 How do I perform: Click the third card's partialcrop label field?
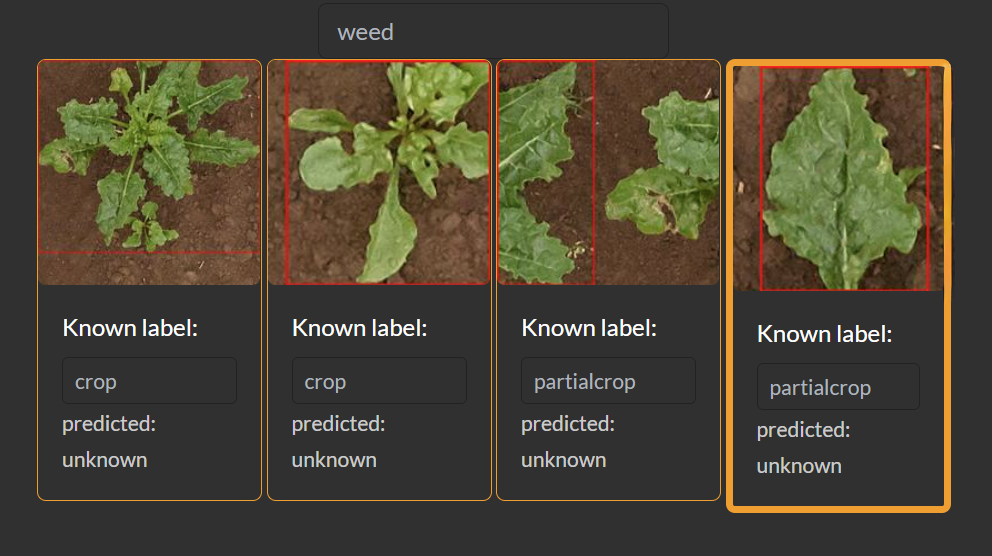click(608, 381)
